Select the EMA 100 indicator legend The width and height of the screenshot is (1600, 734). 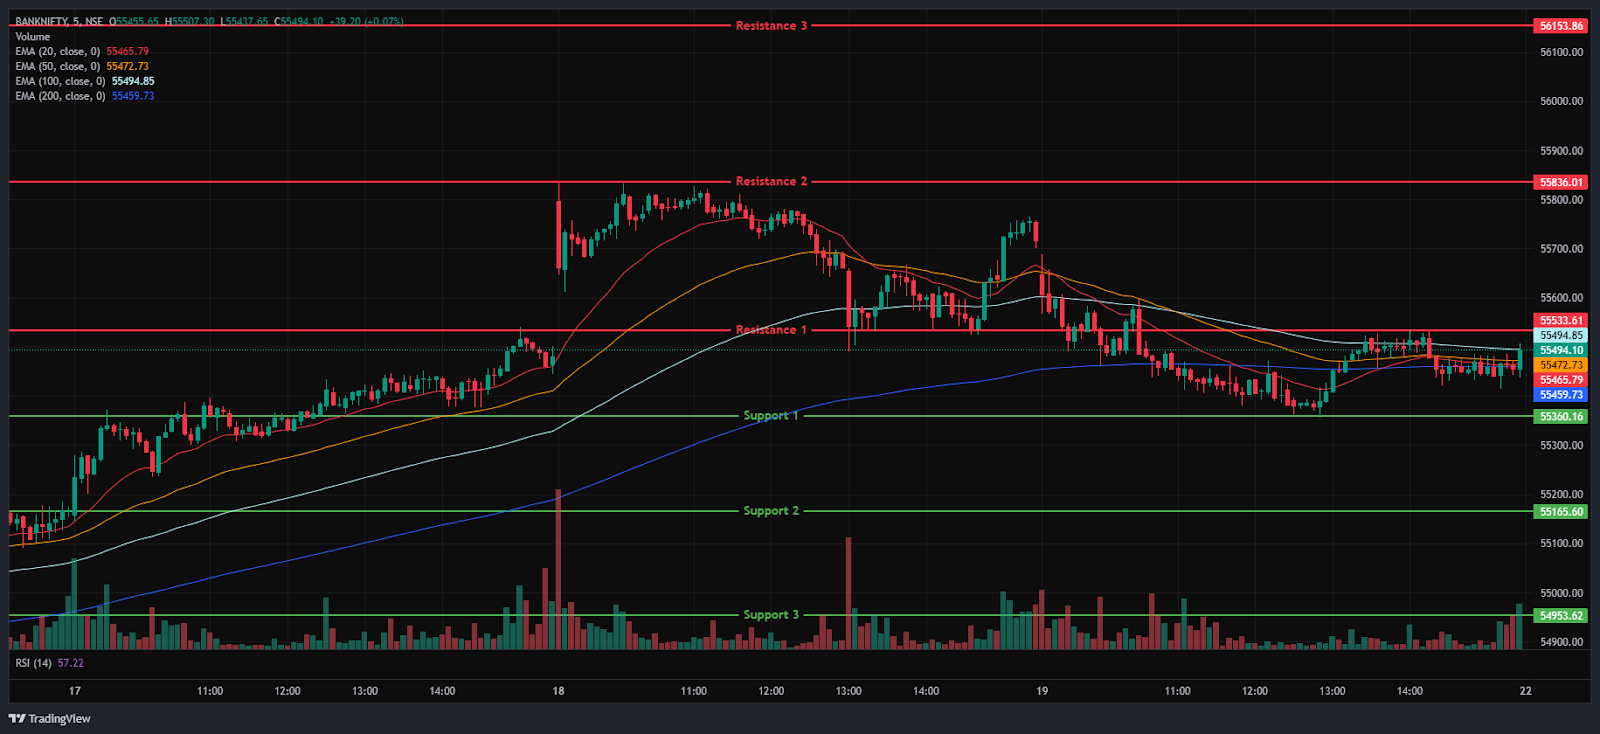[x=59, y=82]
